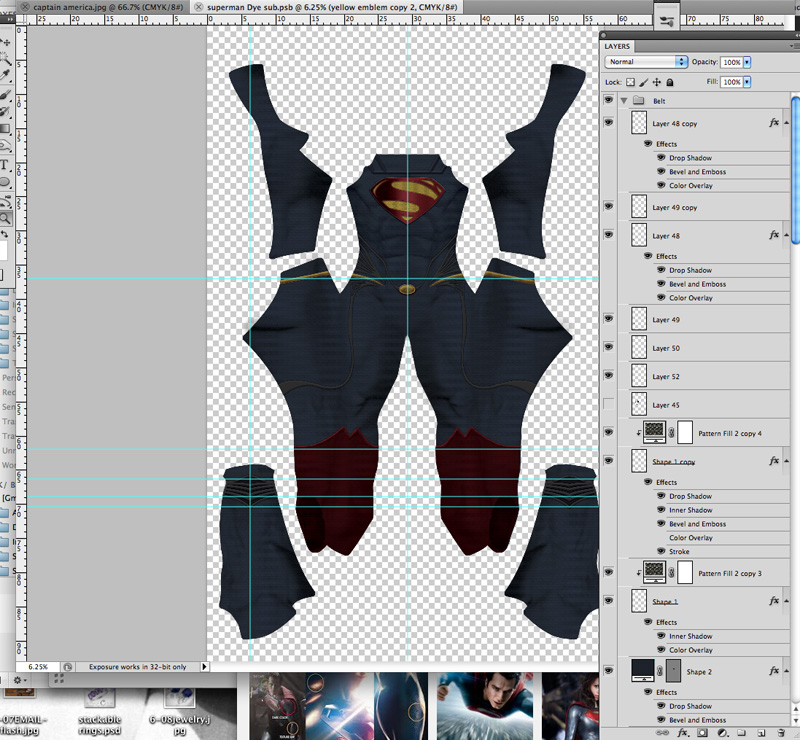Select the Eyedropper tool
The height and width of the screenshot is (740, 800).
pyautogui.click(x=5, y=76)
